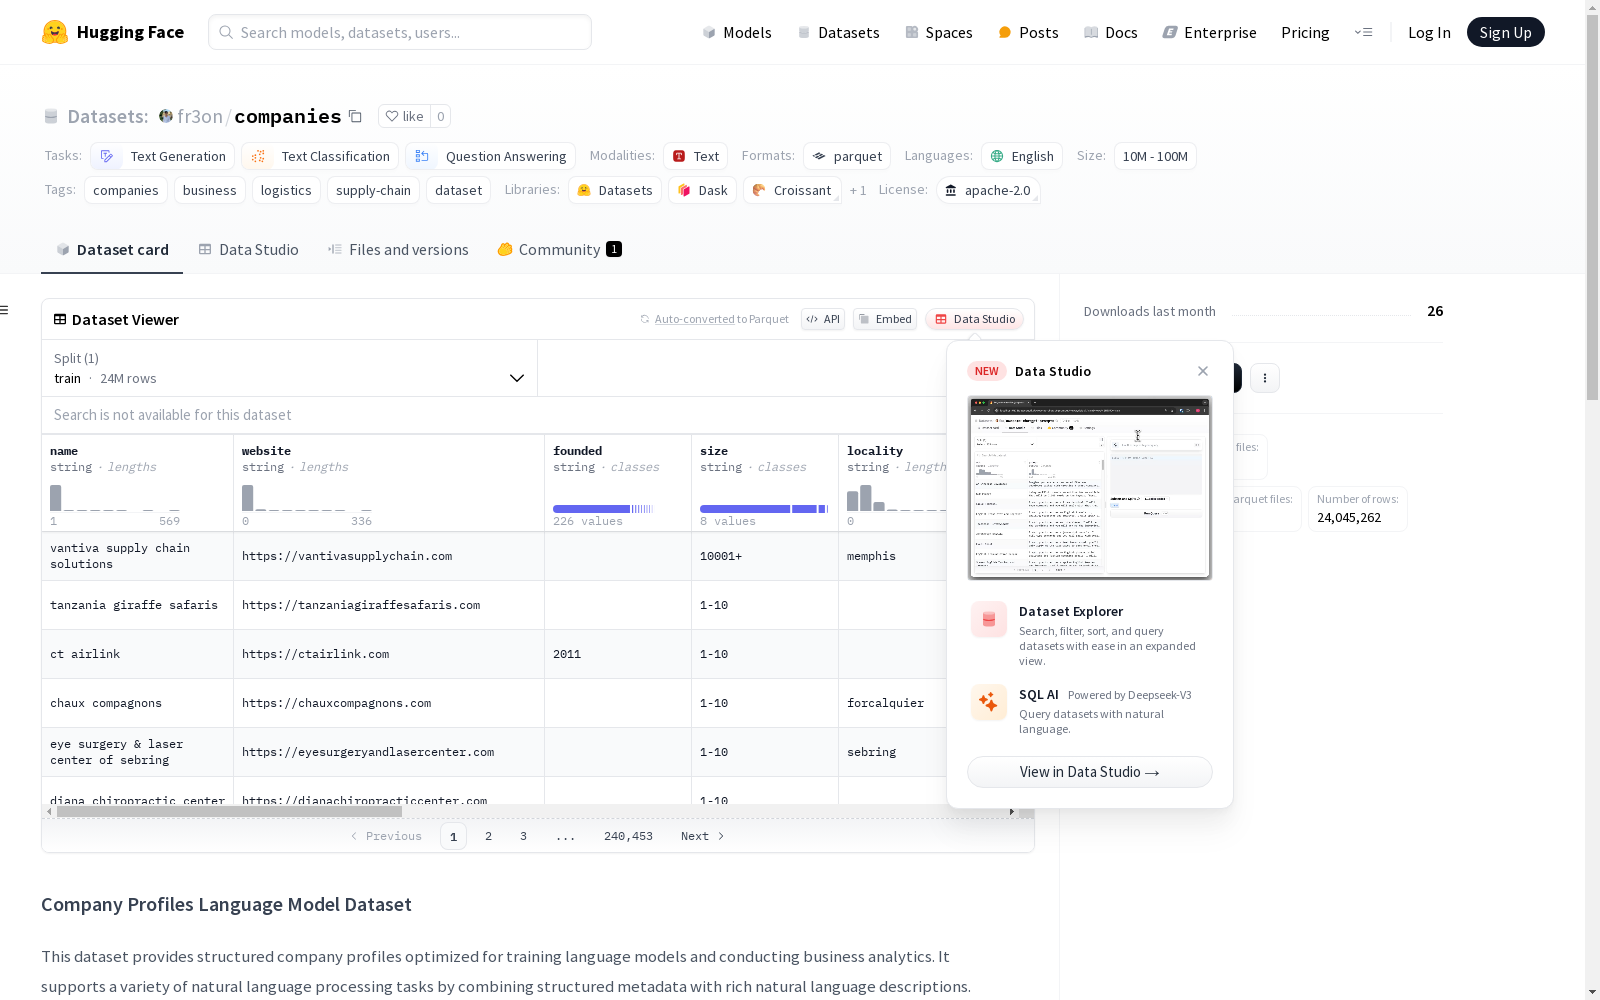This screenshot has width=1600, height=1000.
Task: Close the Data Studio popup
Action: click(x=1203, y=371)
